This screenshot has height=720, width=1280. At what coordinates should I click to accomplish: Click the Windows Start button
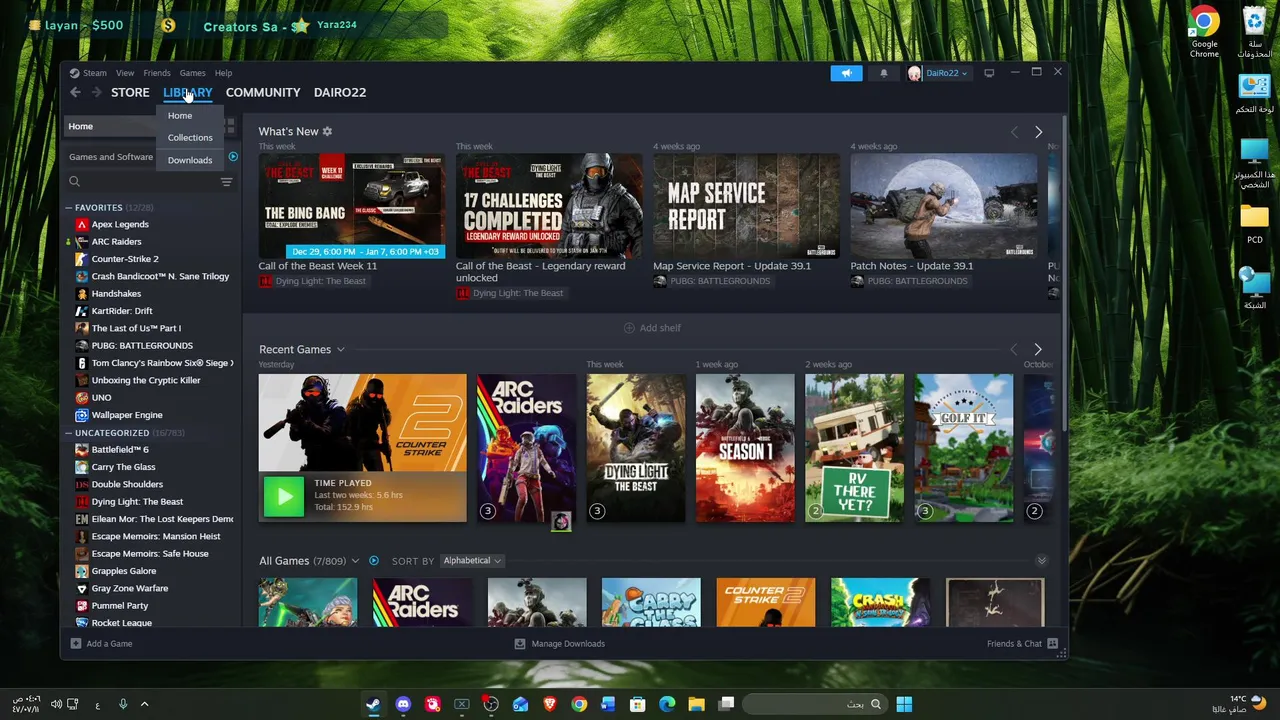tap(904, 704)
